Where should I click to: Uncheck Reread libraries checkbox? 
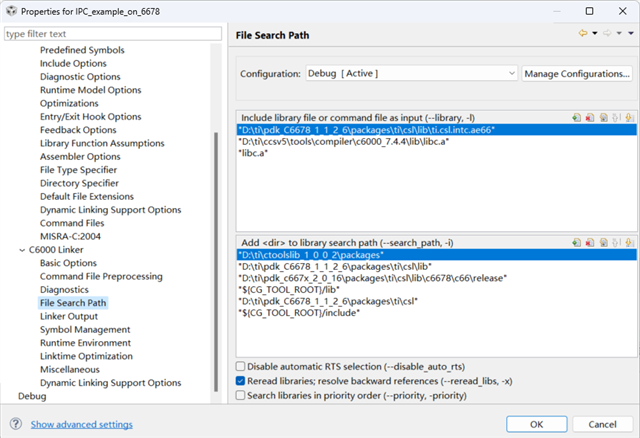click(241, 381)
